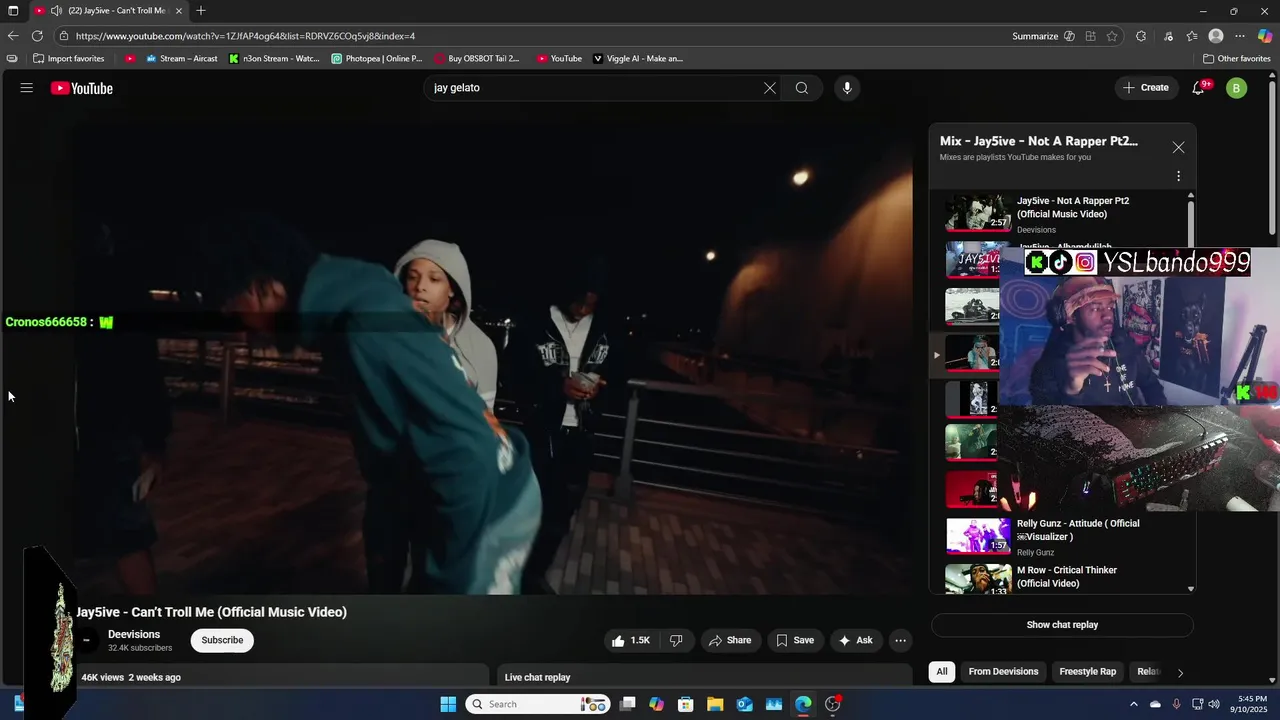Select the 'From Deevisions' chip
Screen dimensions: 1280x720
(x=1003, y=672)
